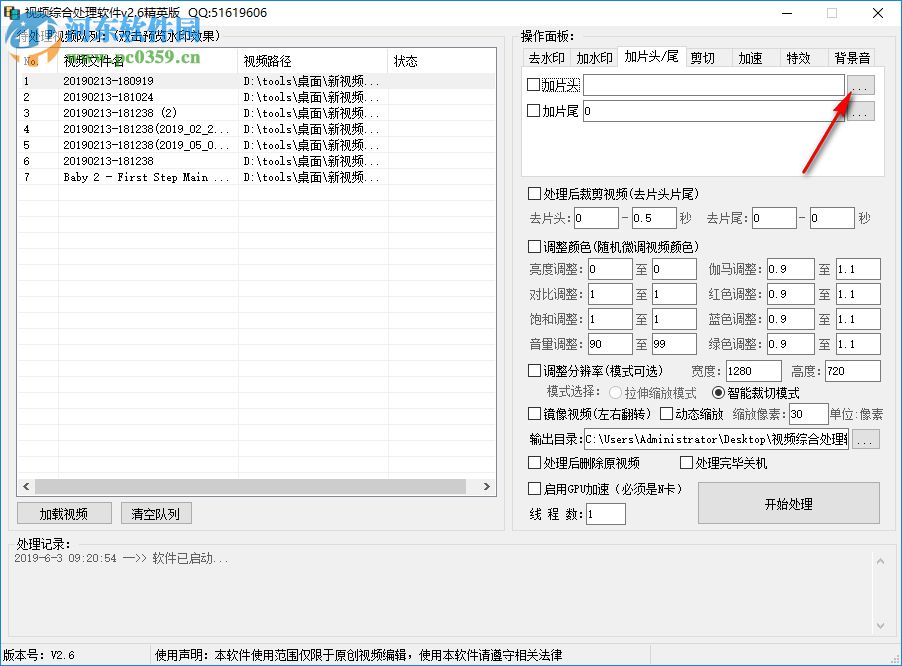Enable the 调整颜色 color adjustment option

click(x=536, y=246)
